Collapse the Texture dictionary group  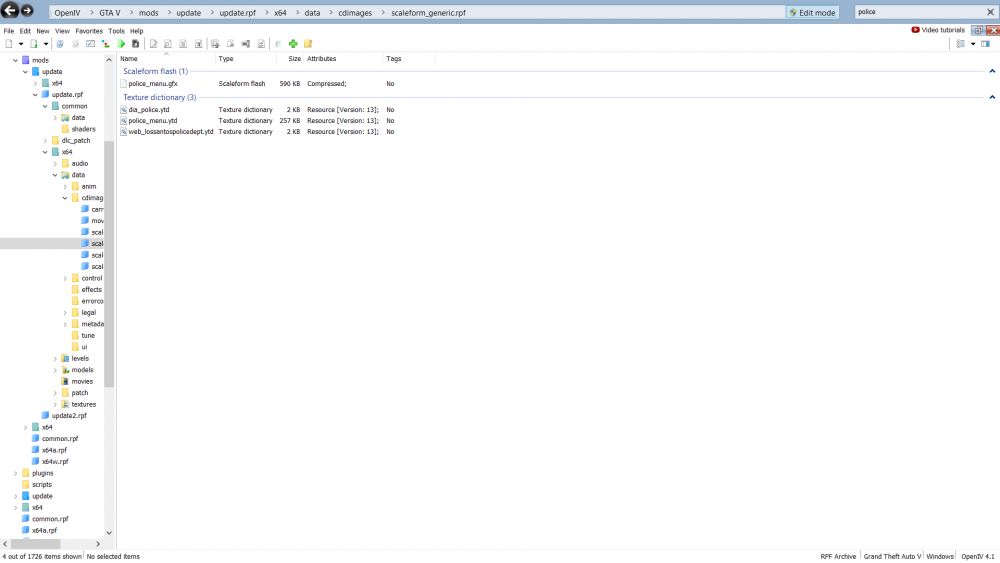992,98
